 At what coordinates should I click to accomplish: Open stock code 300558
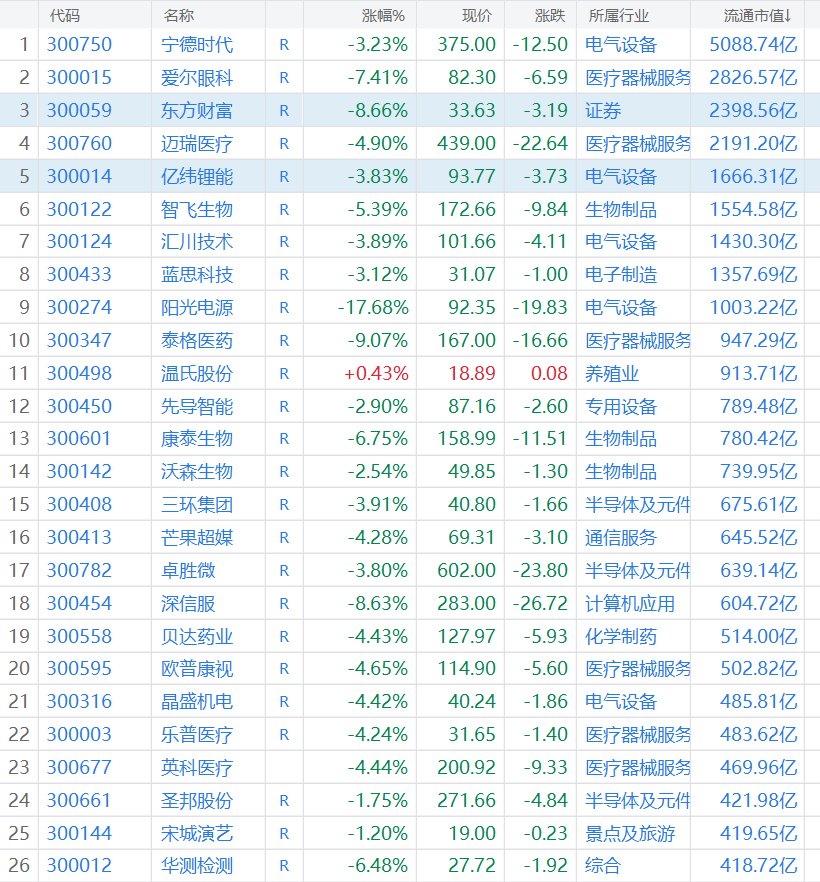(x=79, y=636)
